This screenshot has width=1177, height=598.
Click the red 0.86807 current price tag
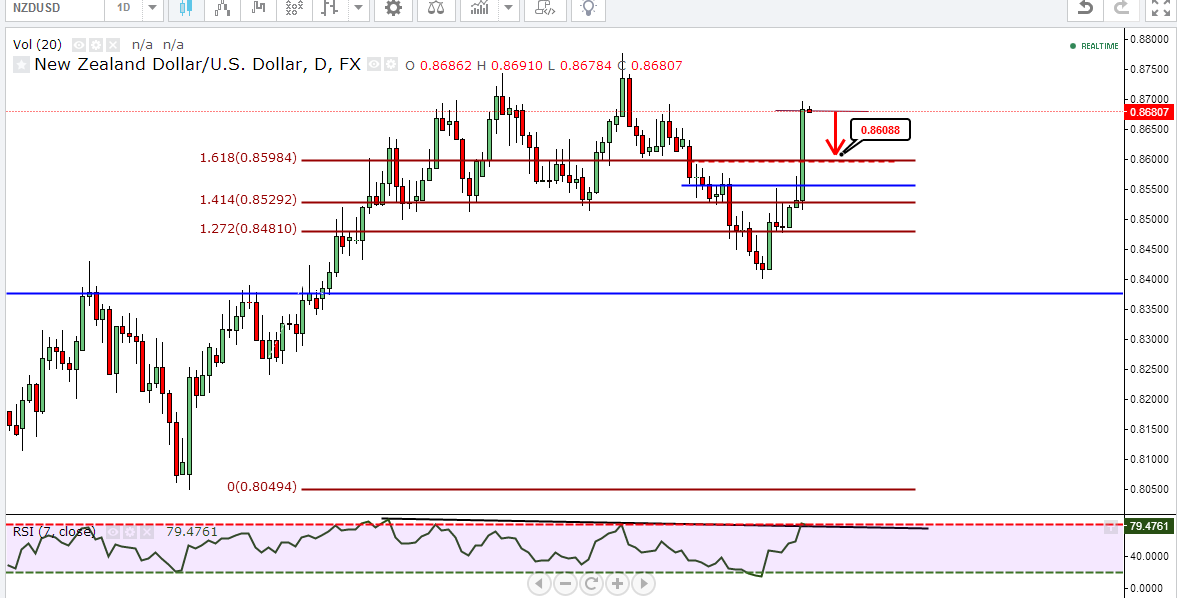pyautogui.click(x=1148, y=112)
